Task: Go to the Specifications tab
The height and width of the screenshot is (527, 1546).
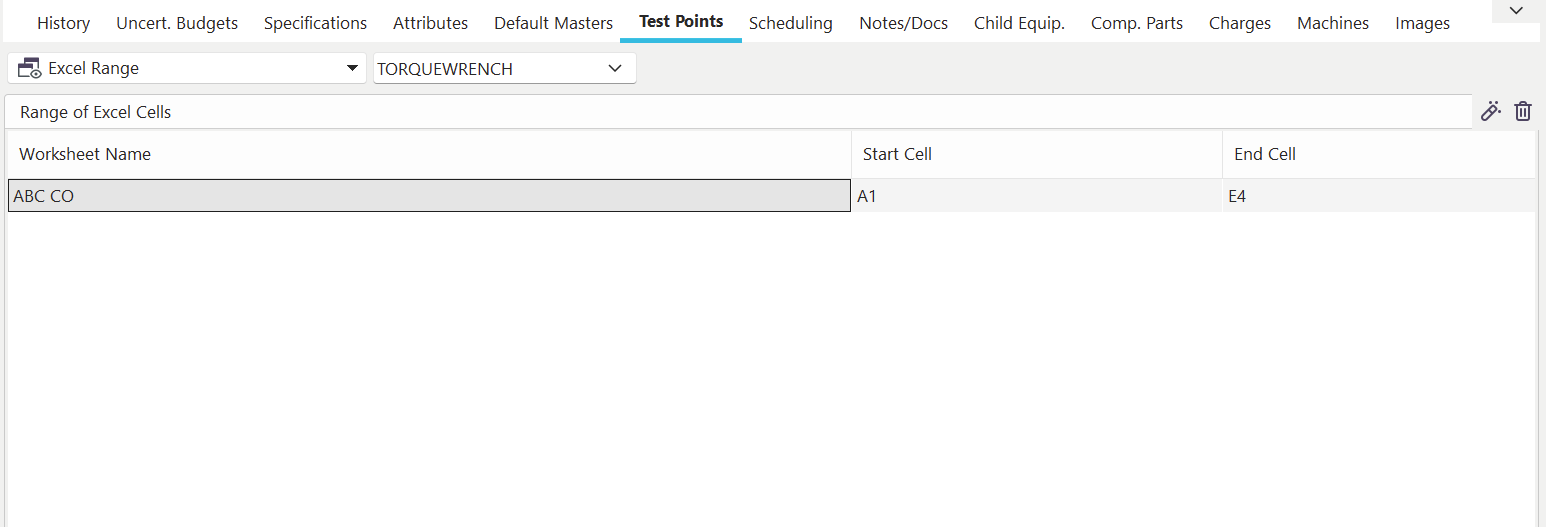Action: coord(315,23)
